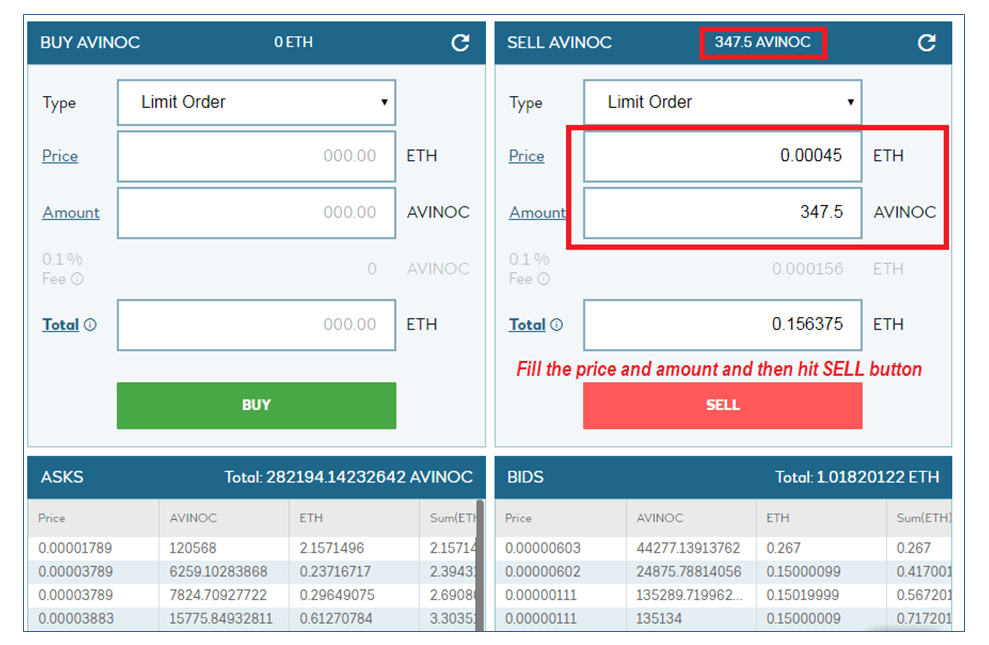Focus sell Total field showing 0.156375
The width and height of the screenshot is (989, 645).
723,325
